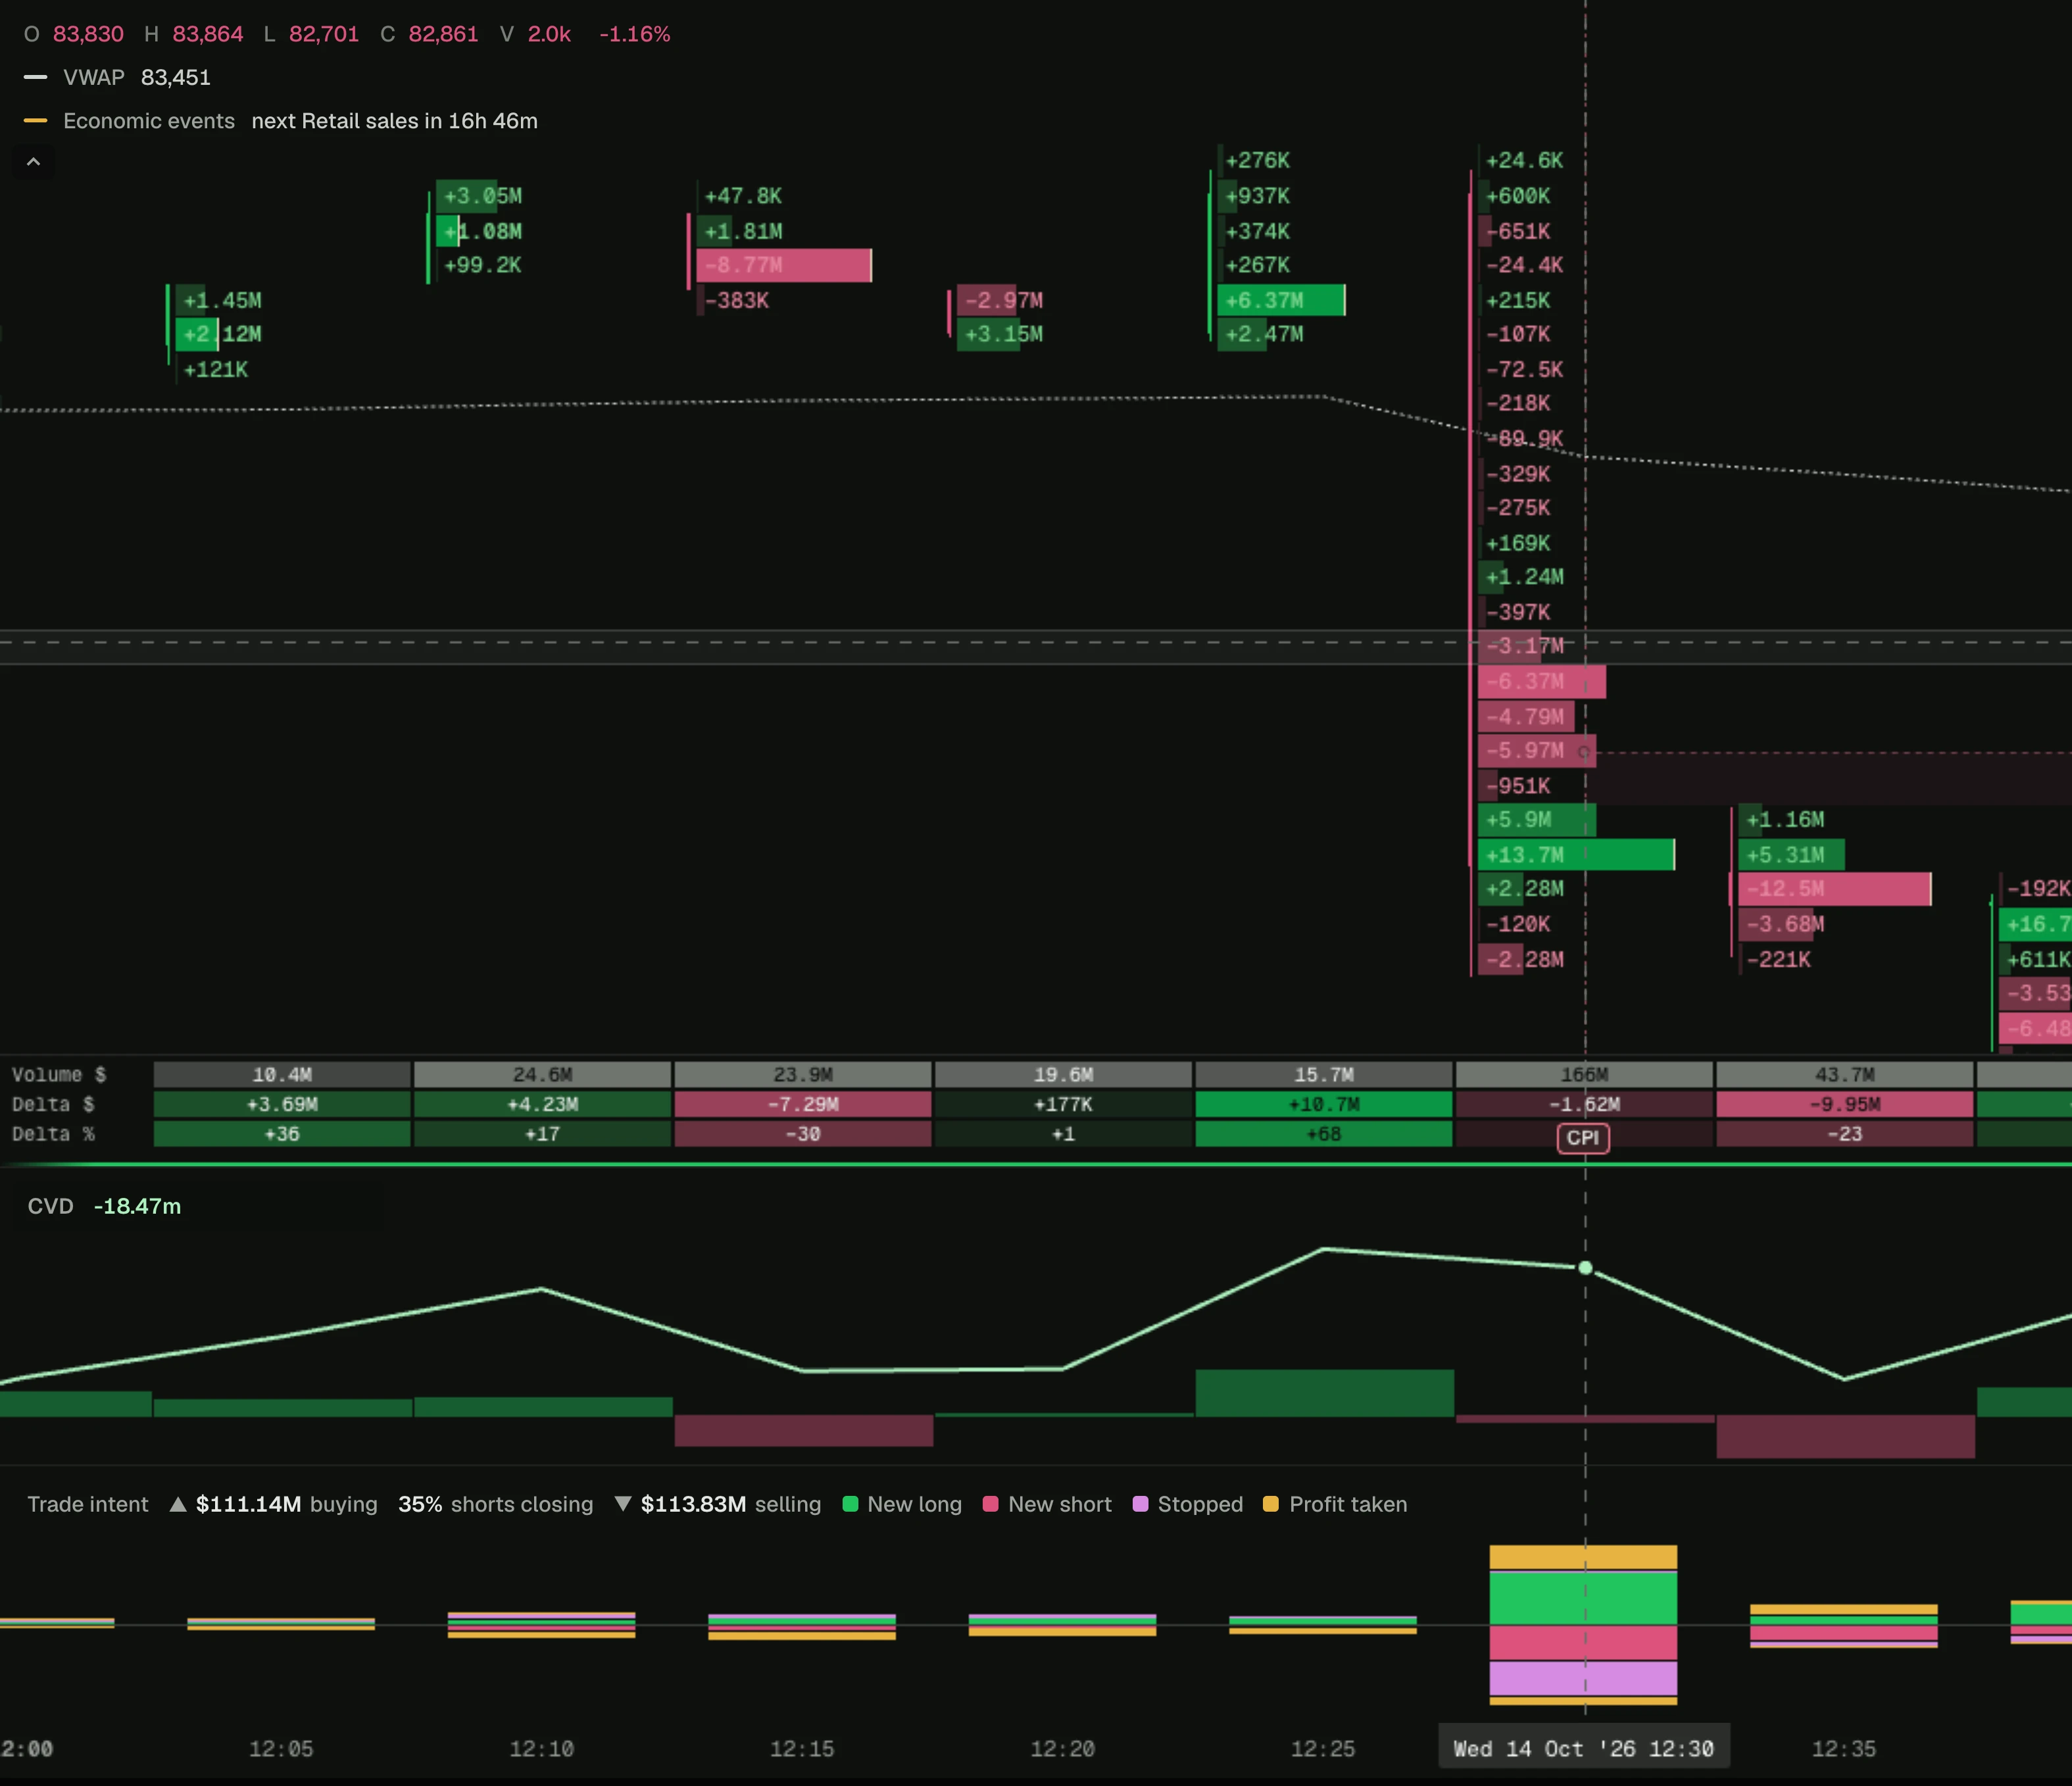The image size is (2072, 1786).
Task: Click the 12:30 purple Stopped bar
Action: pyautogui.click(x=1583, y=1678)
